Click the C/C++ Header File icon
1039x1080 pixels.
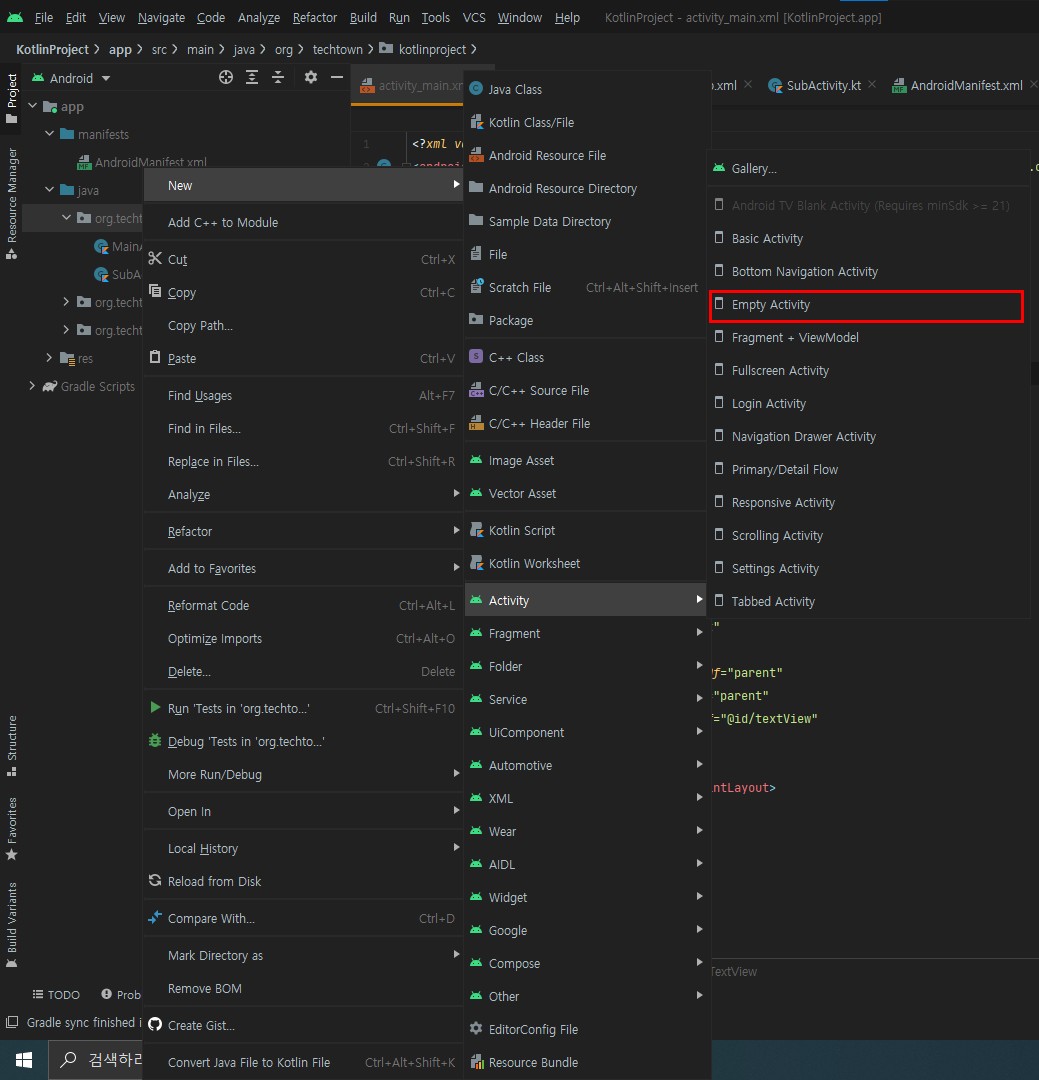coord(476,423)
